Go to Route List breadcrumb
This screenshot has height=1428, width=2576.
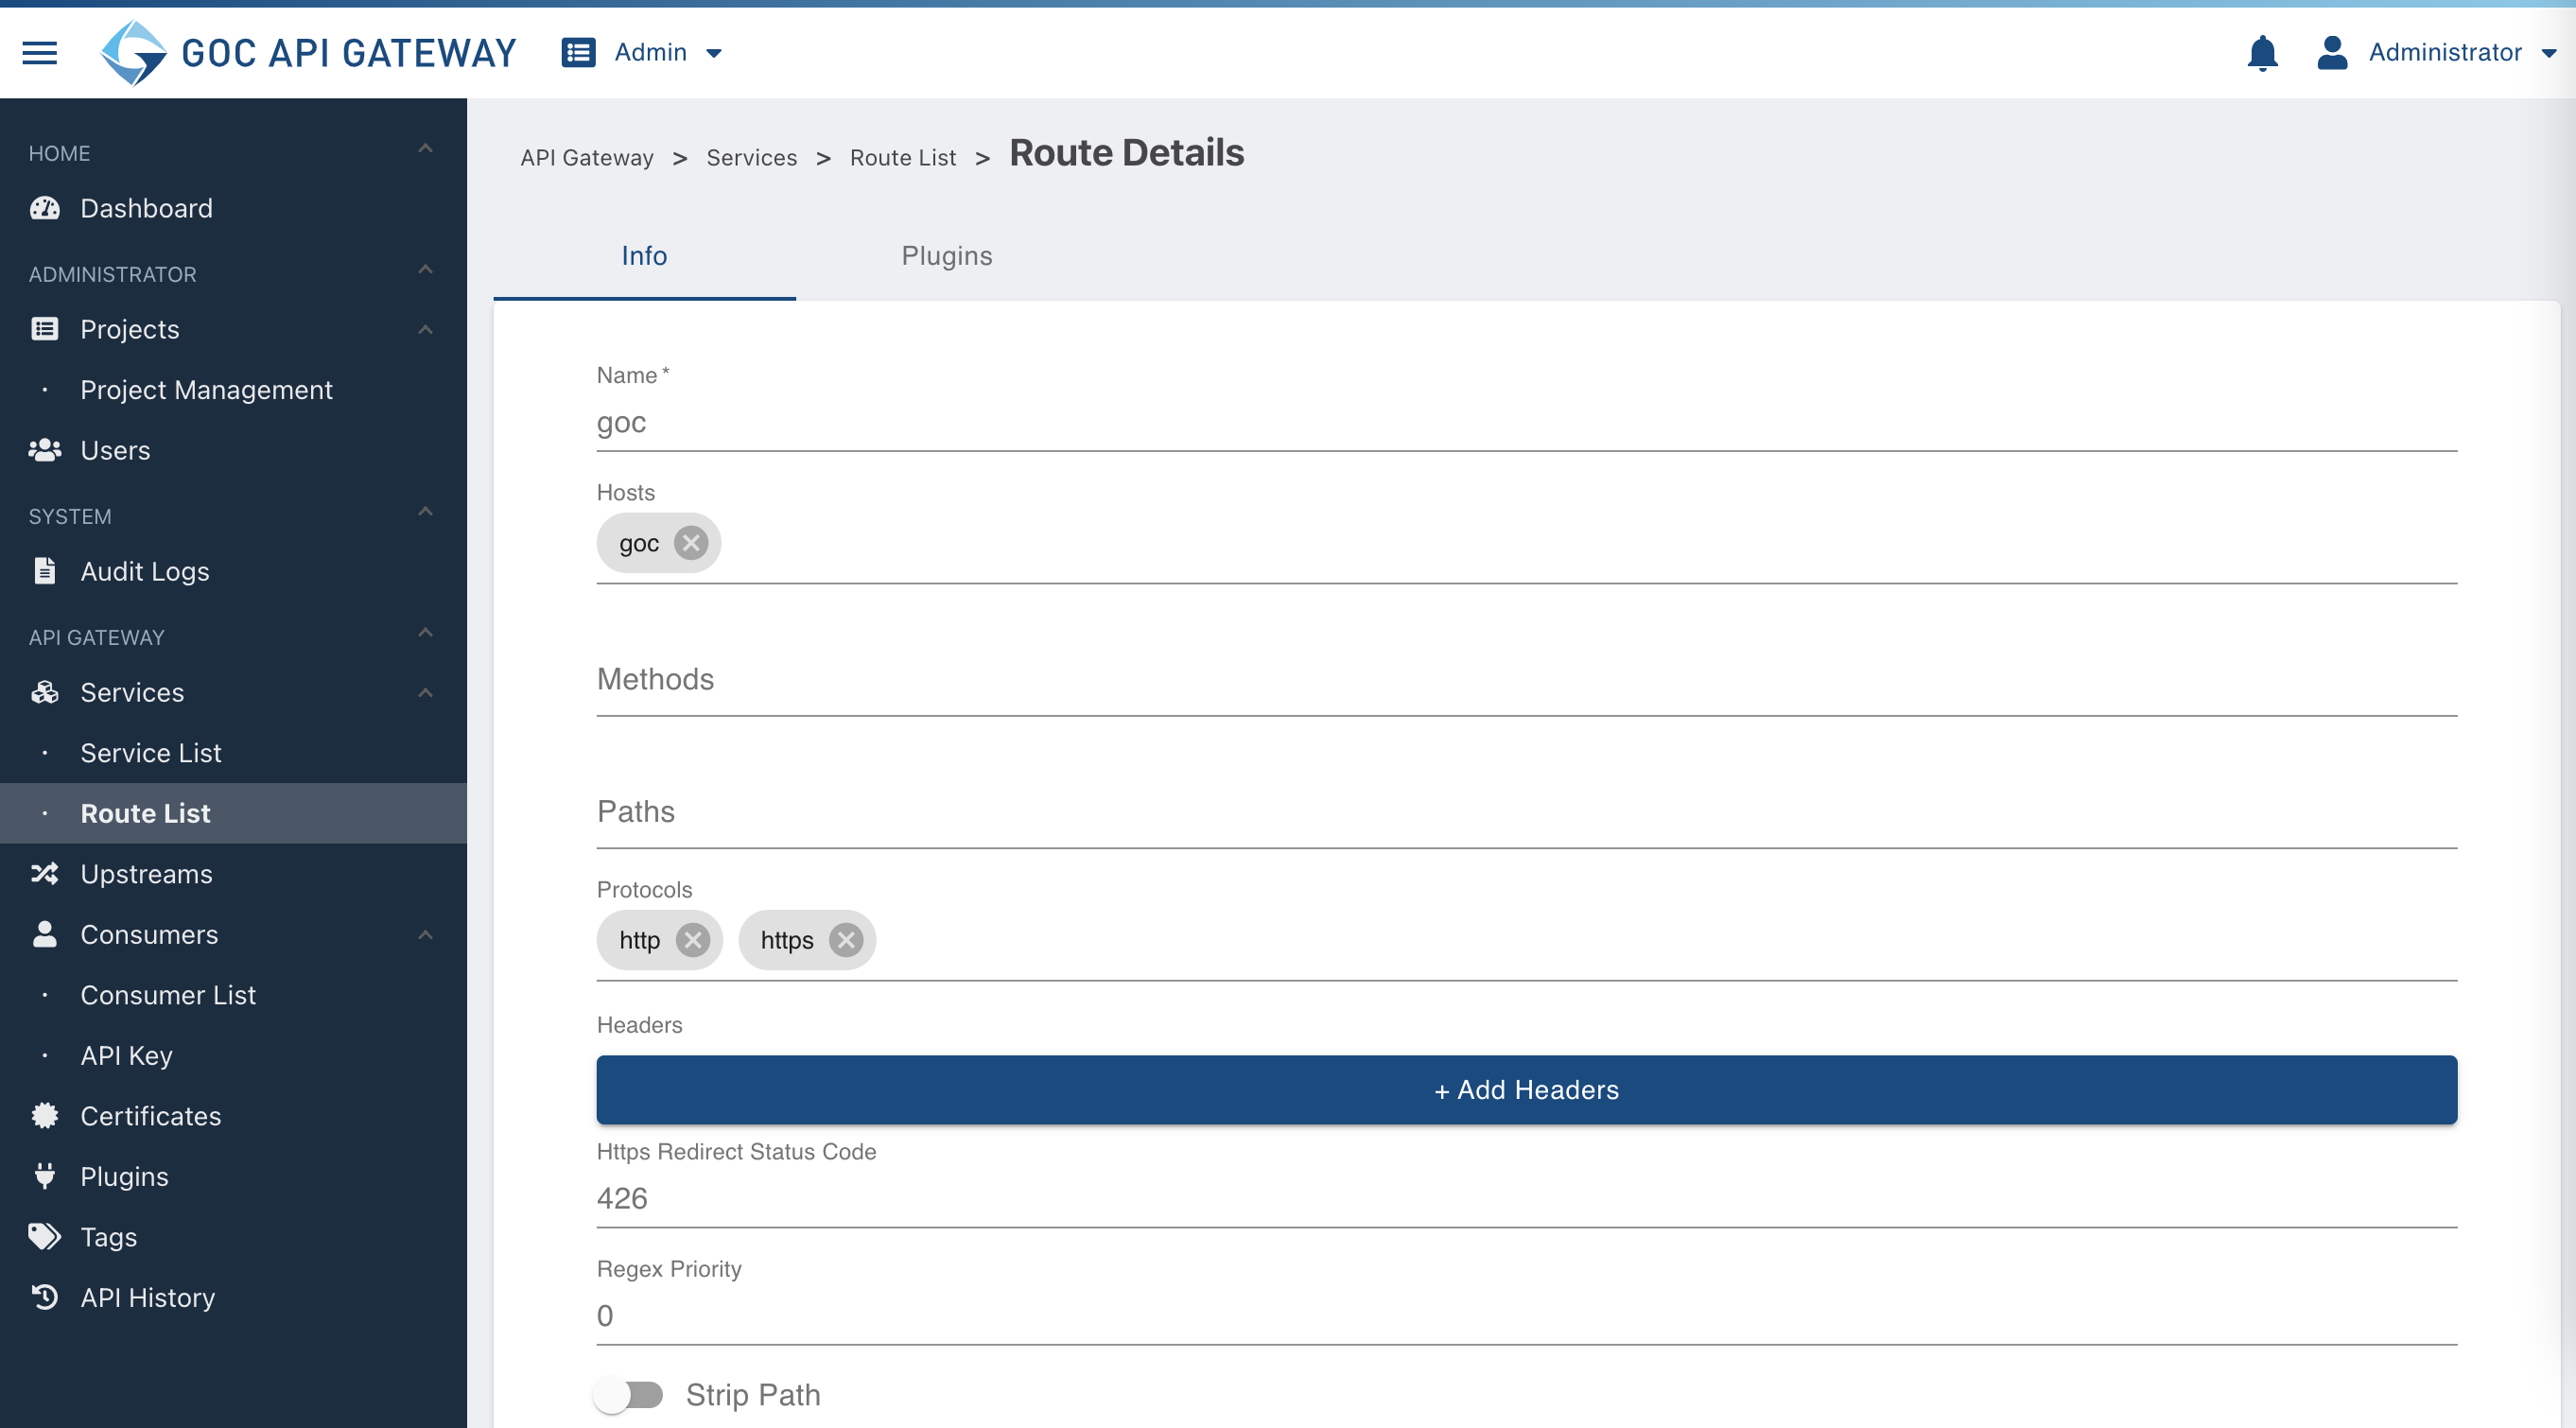pyautogui.click(x=903, y=157)
